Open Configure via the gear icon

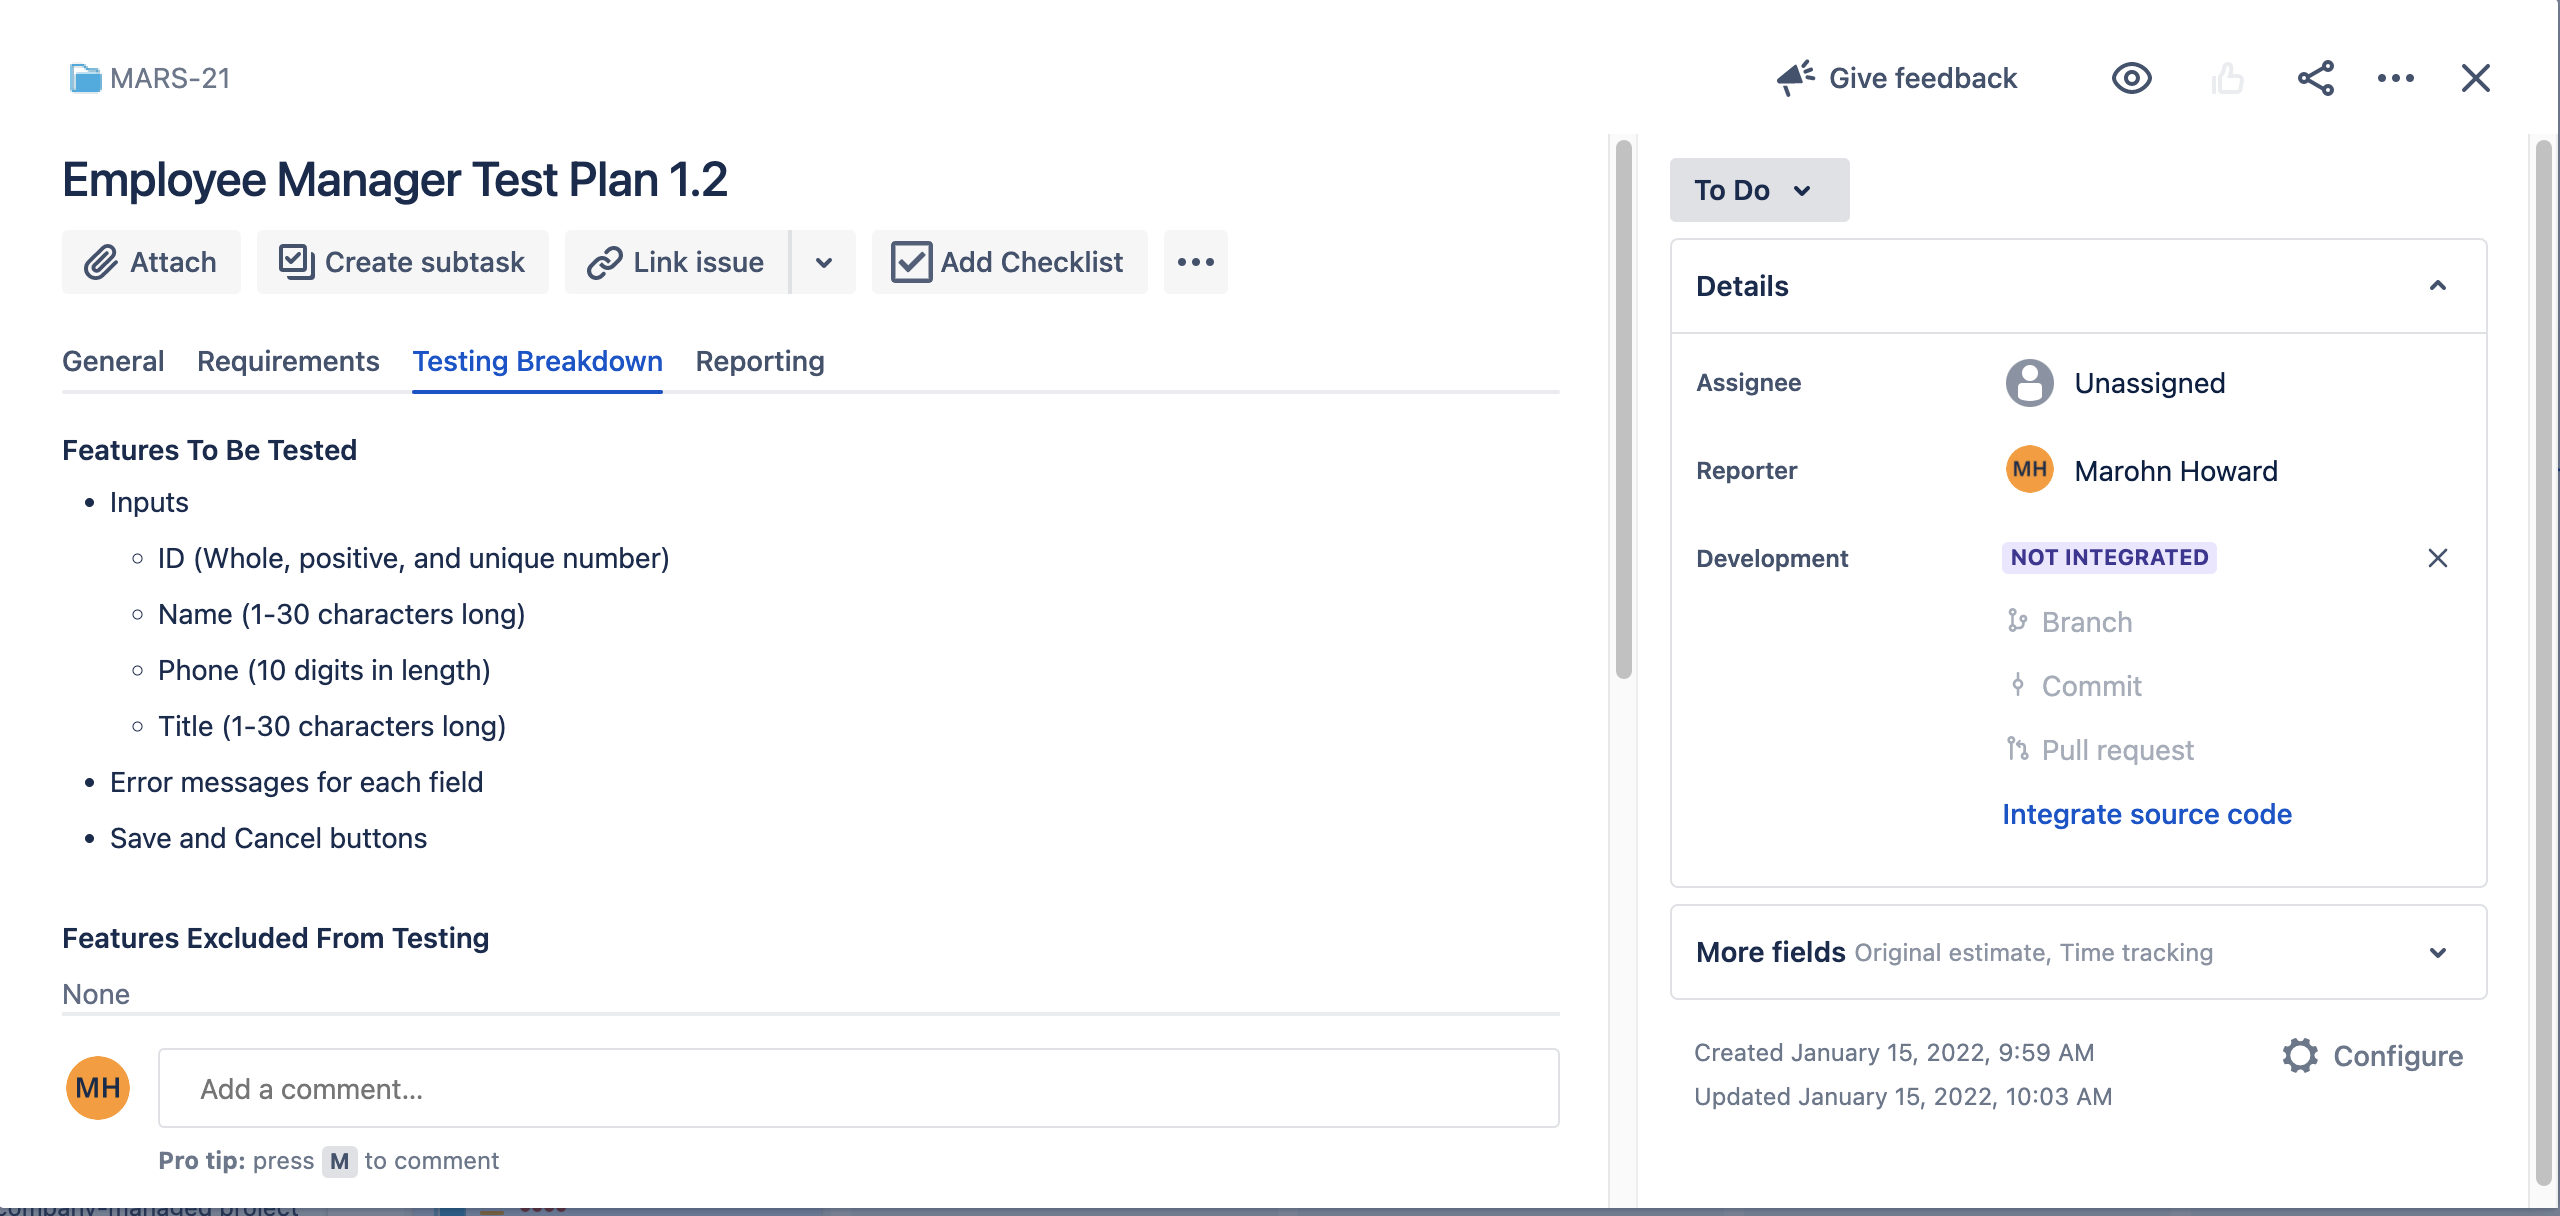click(2300, 1055)
